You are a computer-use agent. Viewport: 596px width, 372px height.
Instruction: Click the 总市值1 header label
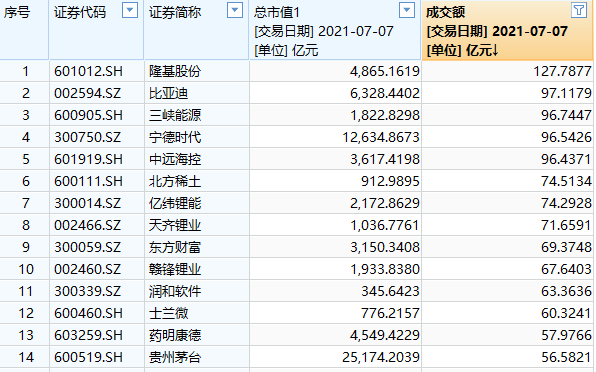click(277, 13)
